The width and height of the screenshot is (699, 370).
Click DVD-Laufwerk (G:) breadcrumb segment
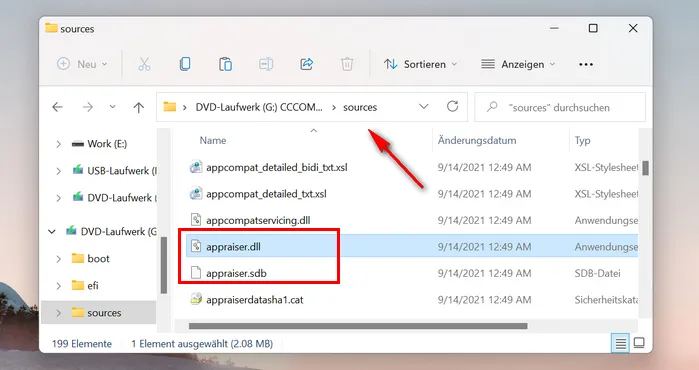259,107
